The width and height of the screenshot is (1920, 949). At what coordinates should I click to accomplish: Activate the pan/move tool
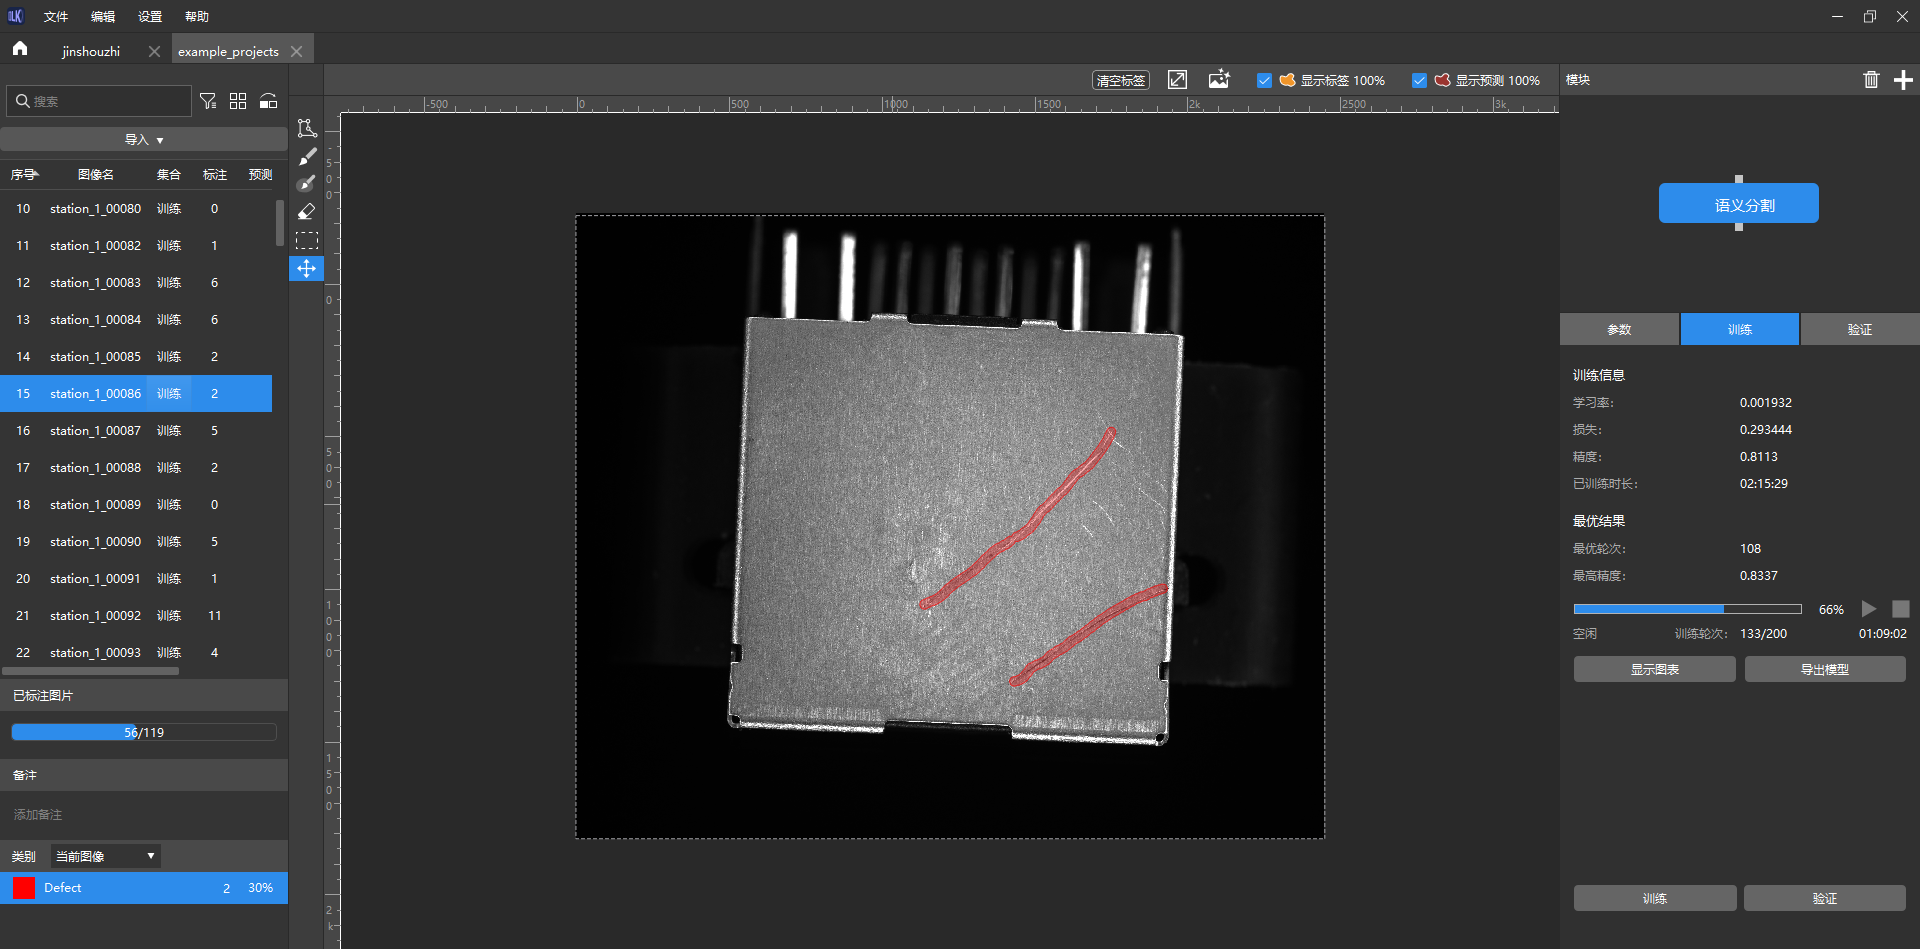(x=307, y=268)
